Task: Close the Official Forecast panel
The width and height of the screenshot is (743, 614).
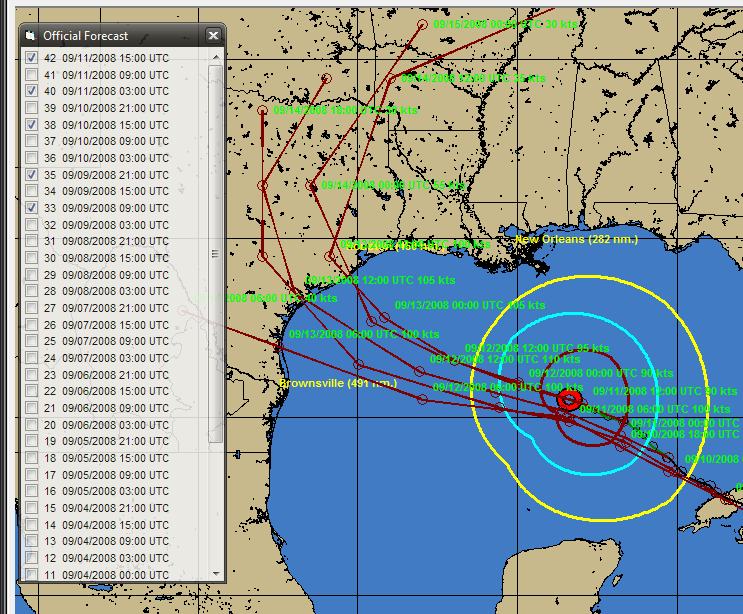Action: [x=213, y=35]
